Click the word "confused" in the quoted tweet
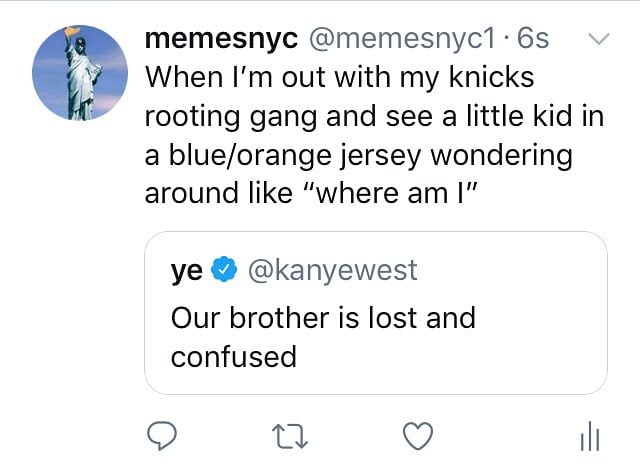640x466 pixels. pos(234,356)
